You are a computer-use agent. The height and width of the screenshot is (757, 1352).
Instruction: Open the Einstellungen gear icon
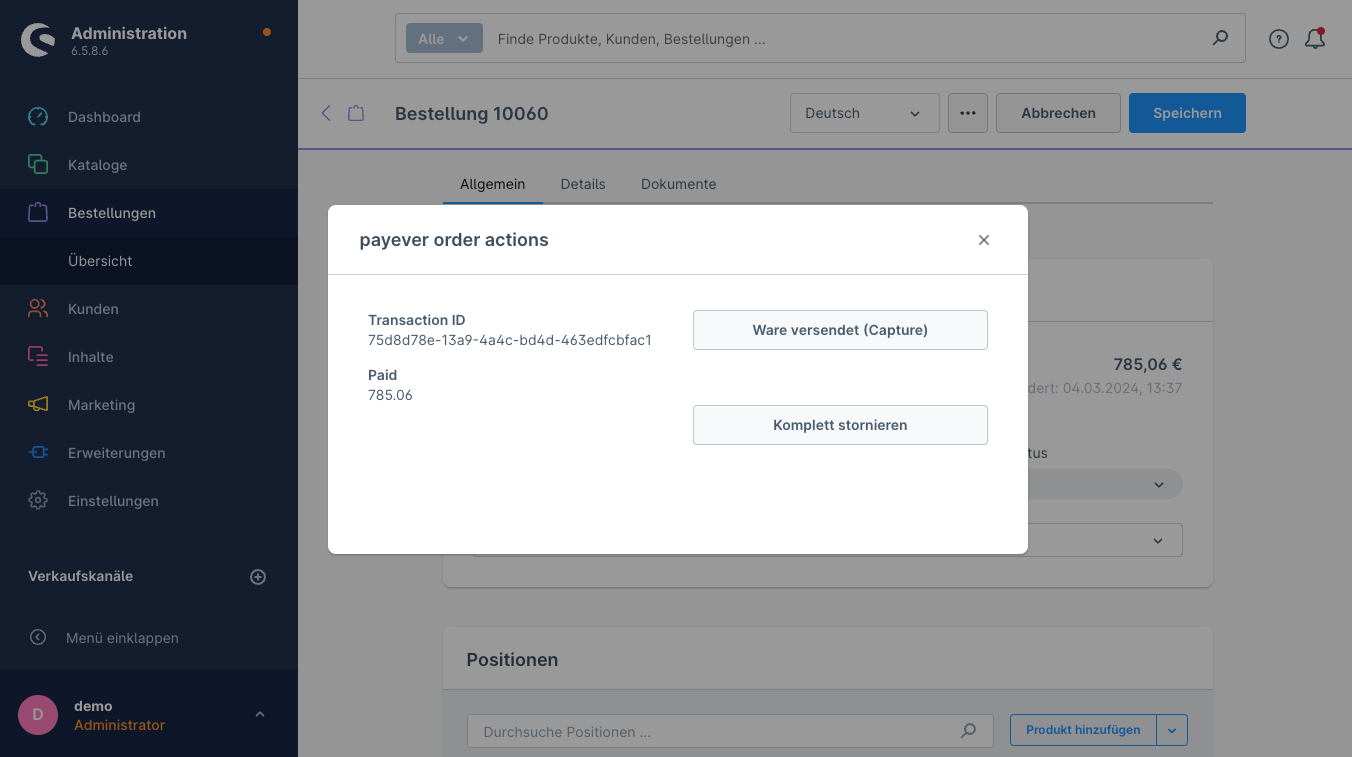pos(38,501)
